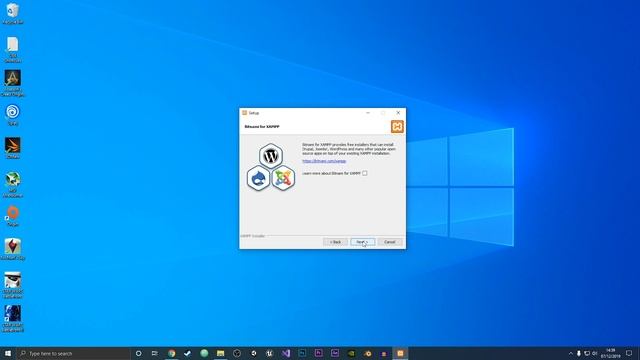Select the orange Origin desktop shortcut
The height and width of the screenshot is (360, 640).
click(x=13, y=216)
